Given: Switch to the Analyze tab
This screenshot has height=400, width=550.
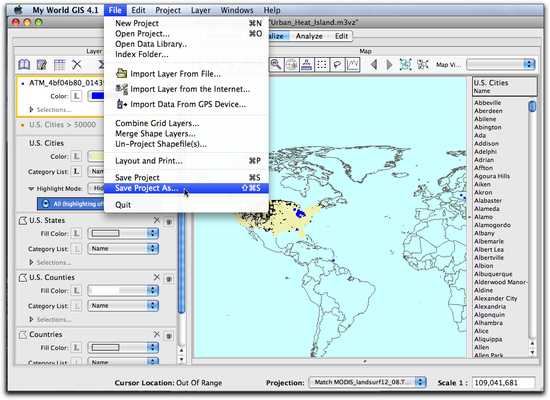Looking at the screenshot, I should pyautogui.click(x=309, y=36).
